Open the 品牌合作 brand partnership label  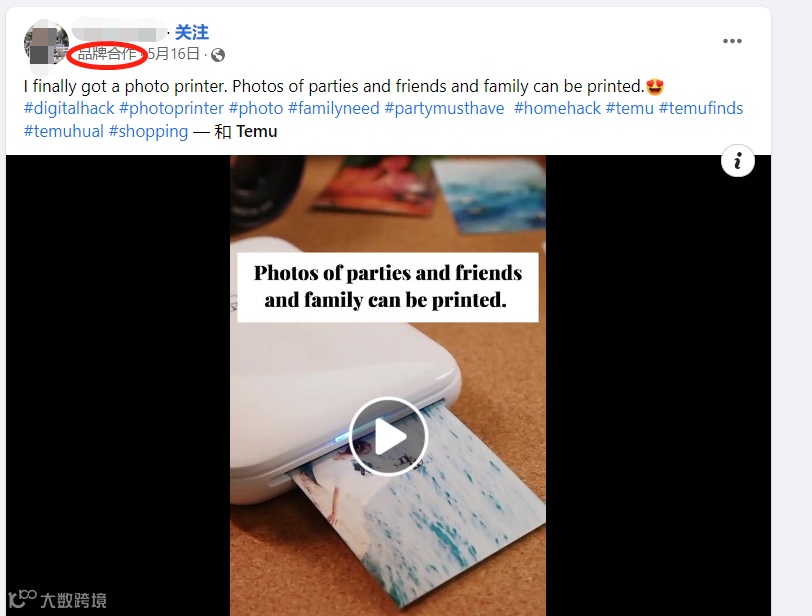click(x=107, y=53)
